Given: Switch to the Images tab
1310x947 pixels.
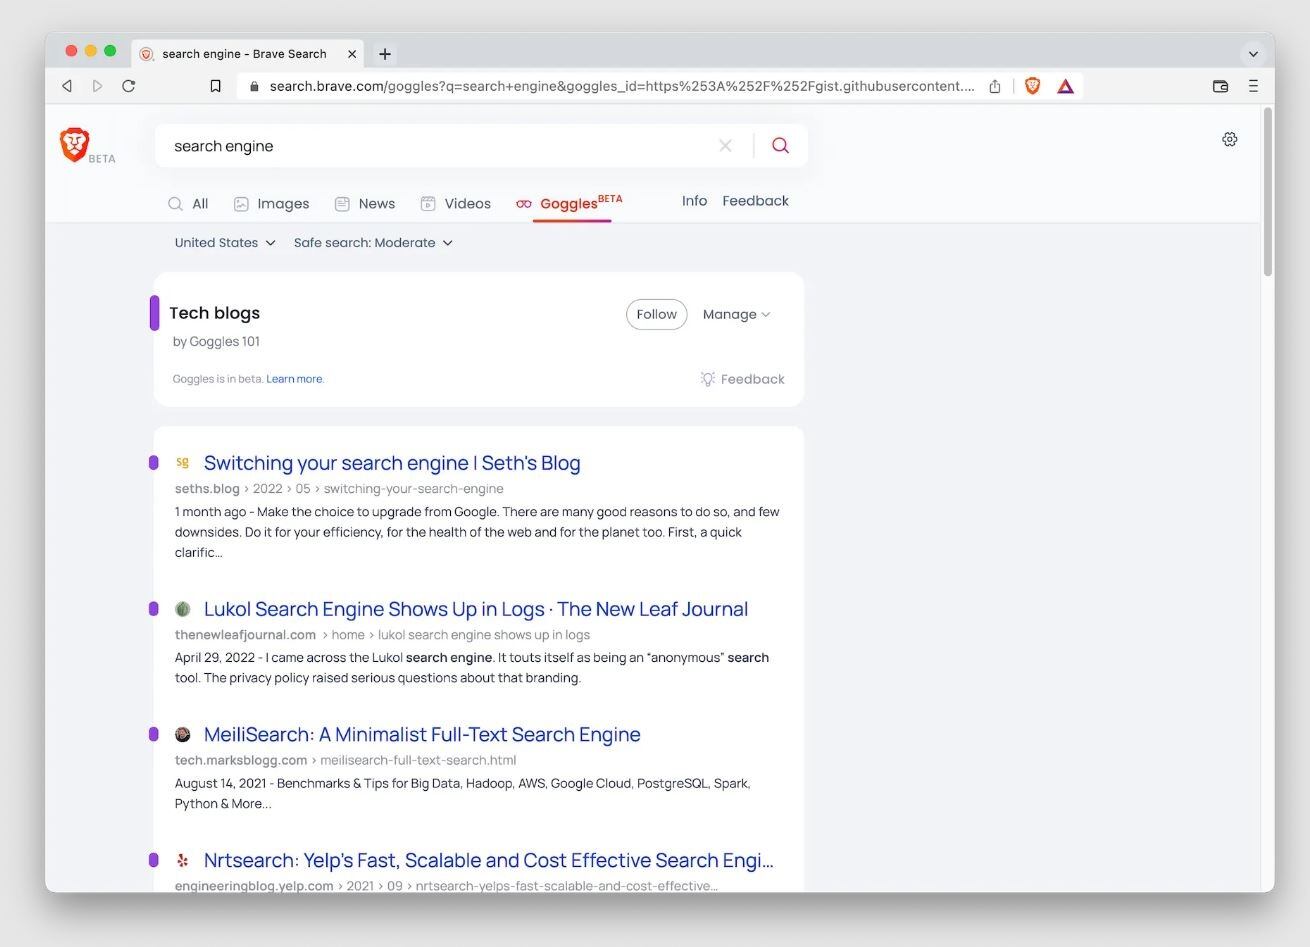Looking at the screenshot, I should click(x=271, y=204).
